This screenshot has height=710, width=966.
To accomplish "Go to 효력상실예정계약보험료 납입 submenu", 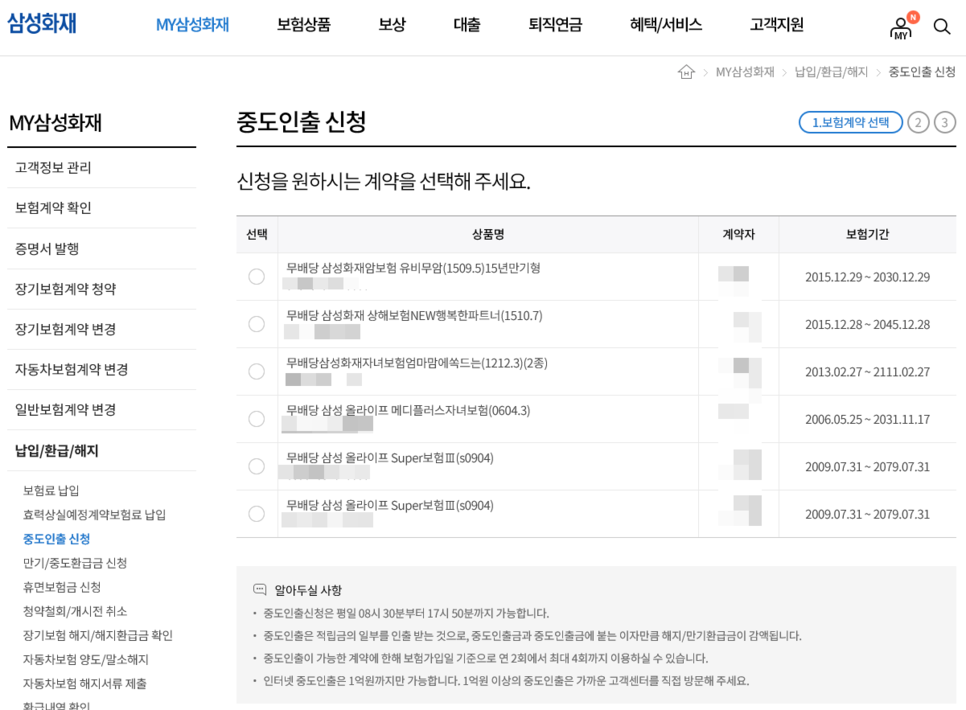I will point(94,515).
